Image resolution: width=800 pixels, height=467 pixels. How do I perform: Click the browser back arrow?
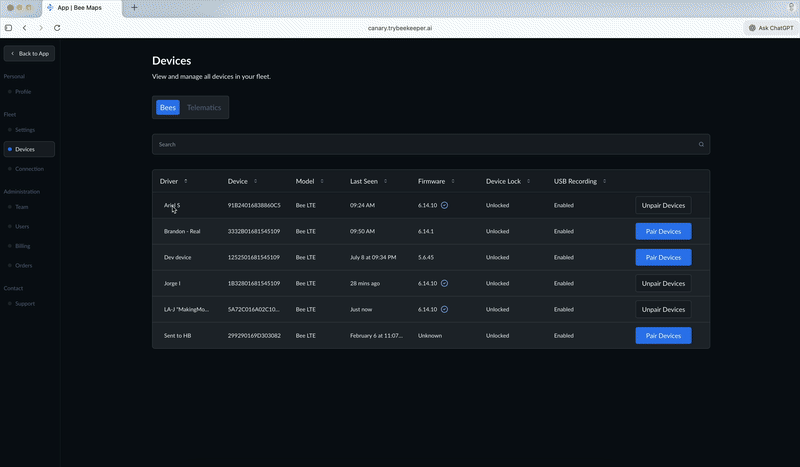[x=25, y=28]
